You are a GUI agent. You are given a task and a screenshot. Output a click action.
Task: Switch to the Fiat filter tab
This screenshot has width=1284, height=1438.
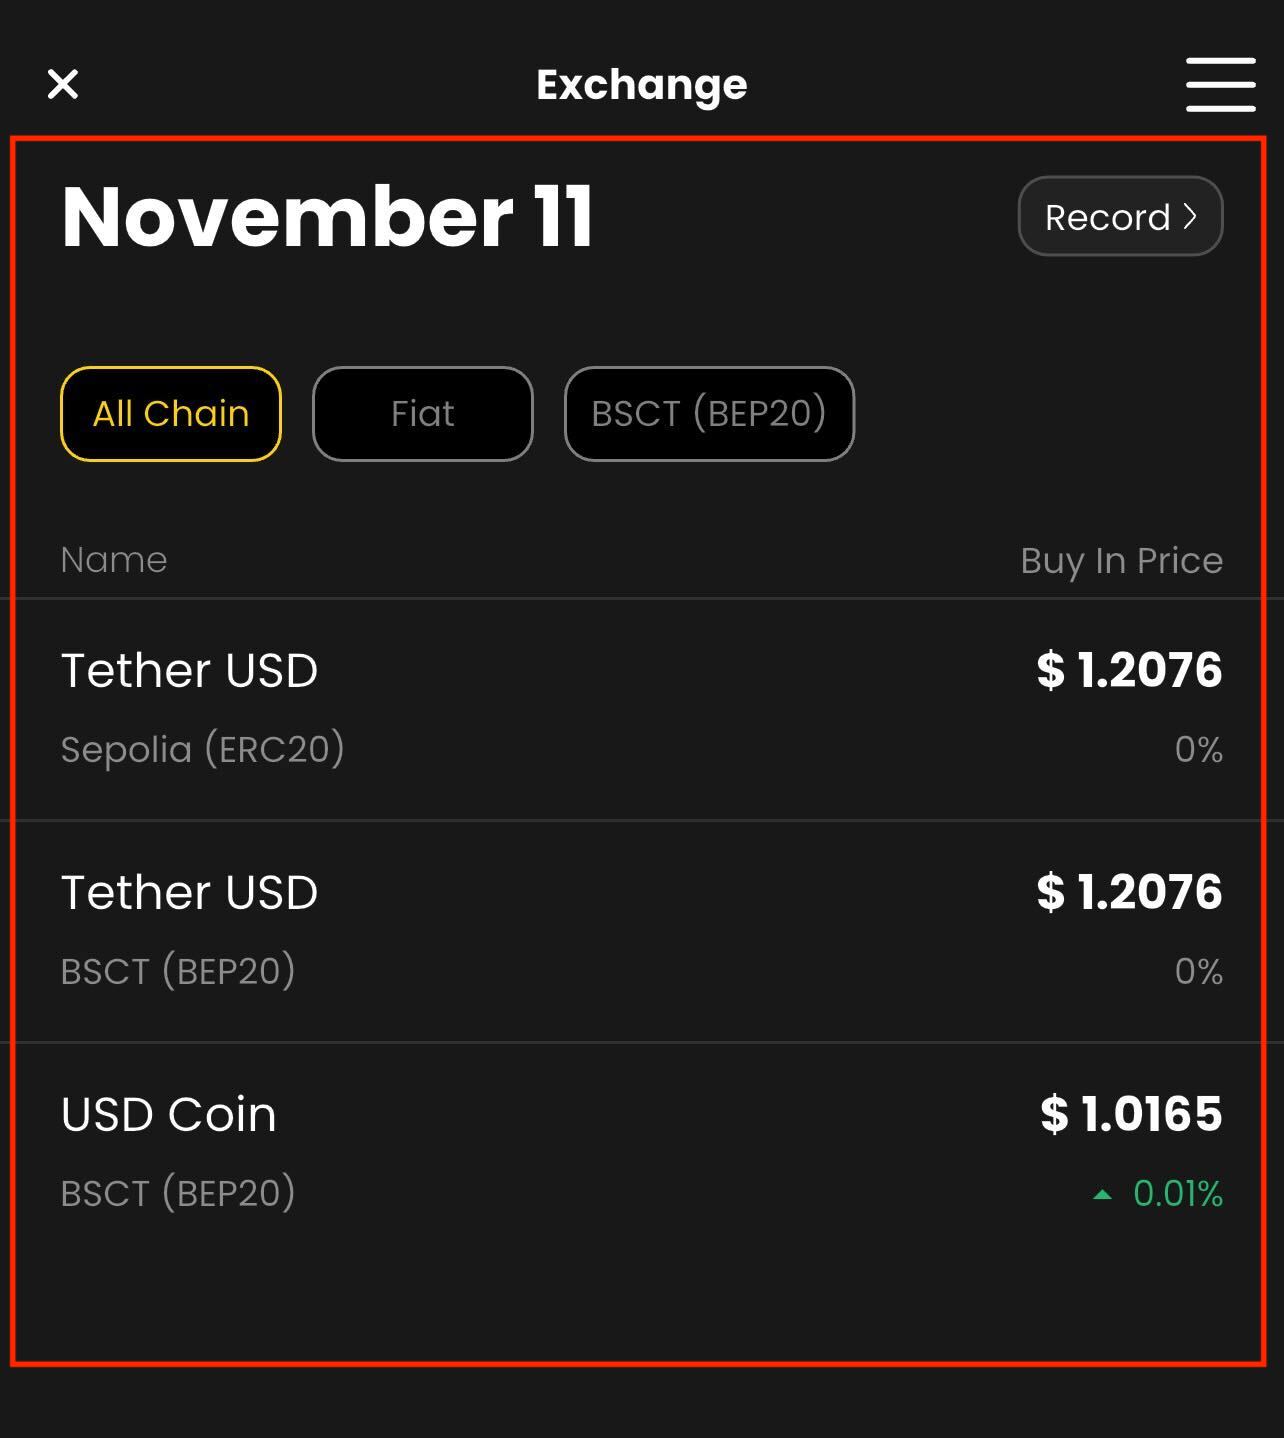tap(423, 414)
